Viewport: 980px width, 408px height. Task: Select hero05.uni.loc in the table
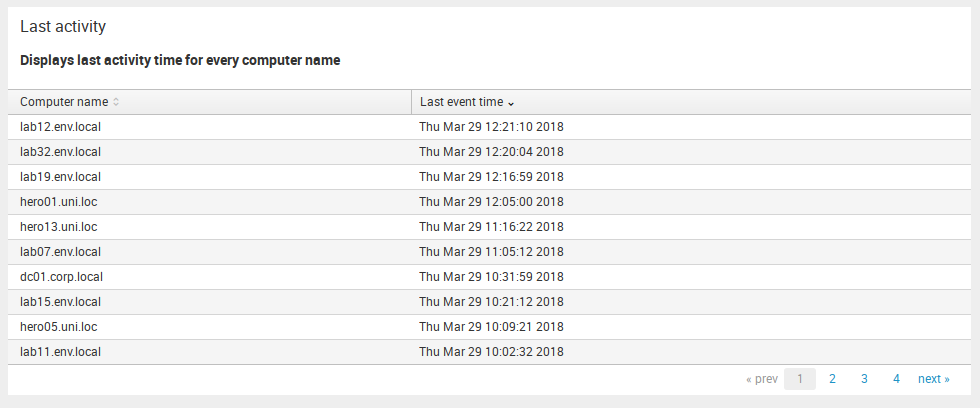coord(59,327)
